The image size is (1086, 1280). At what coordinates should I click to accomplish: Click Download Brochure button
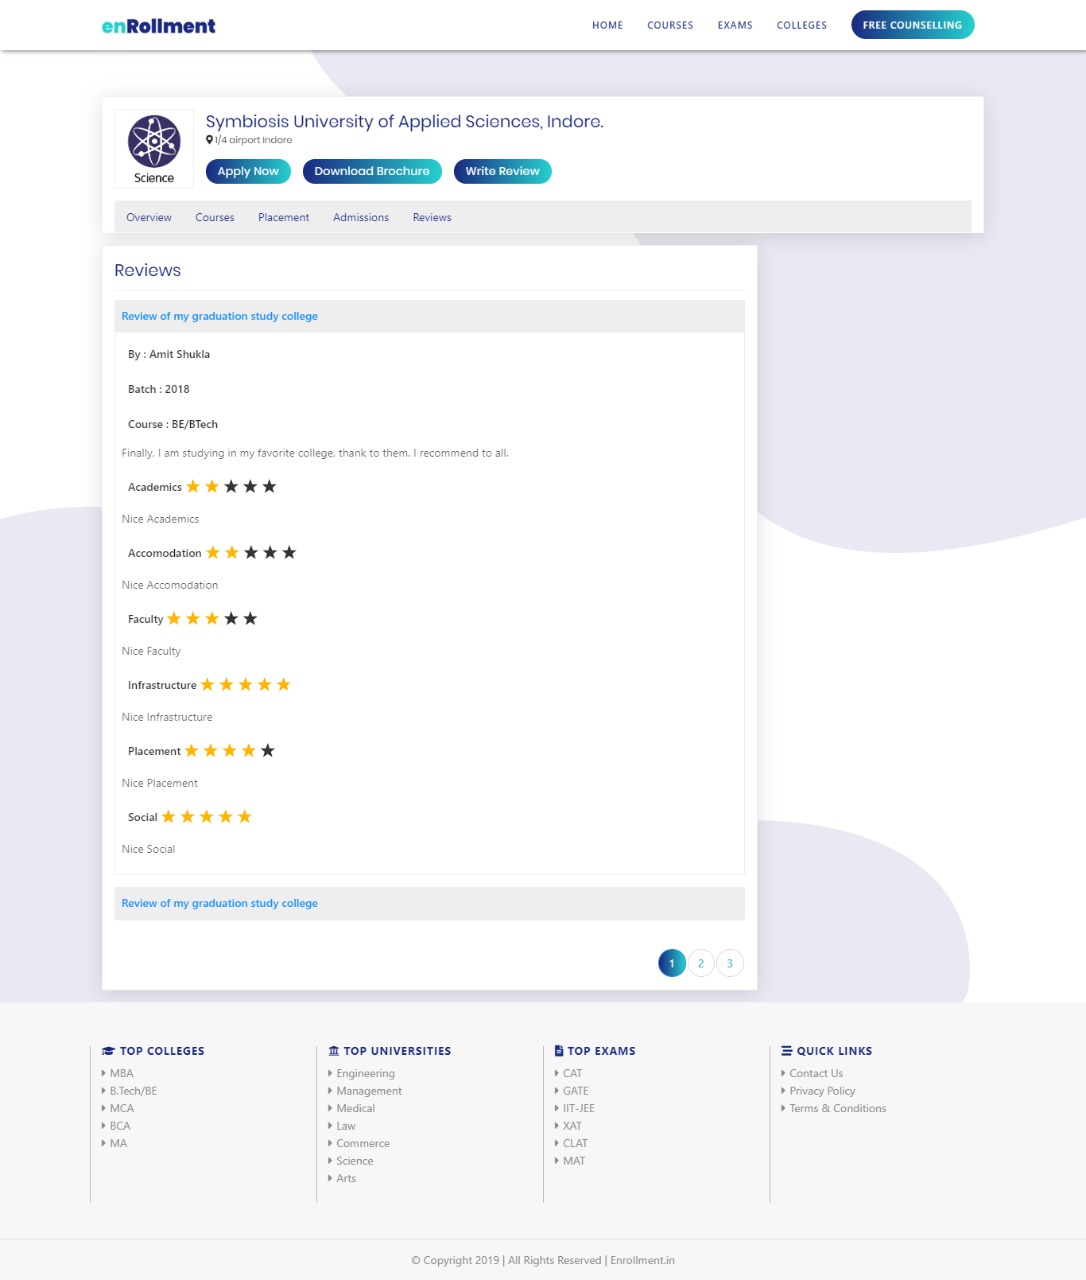pyautogui.click(x=372, y=171)
